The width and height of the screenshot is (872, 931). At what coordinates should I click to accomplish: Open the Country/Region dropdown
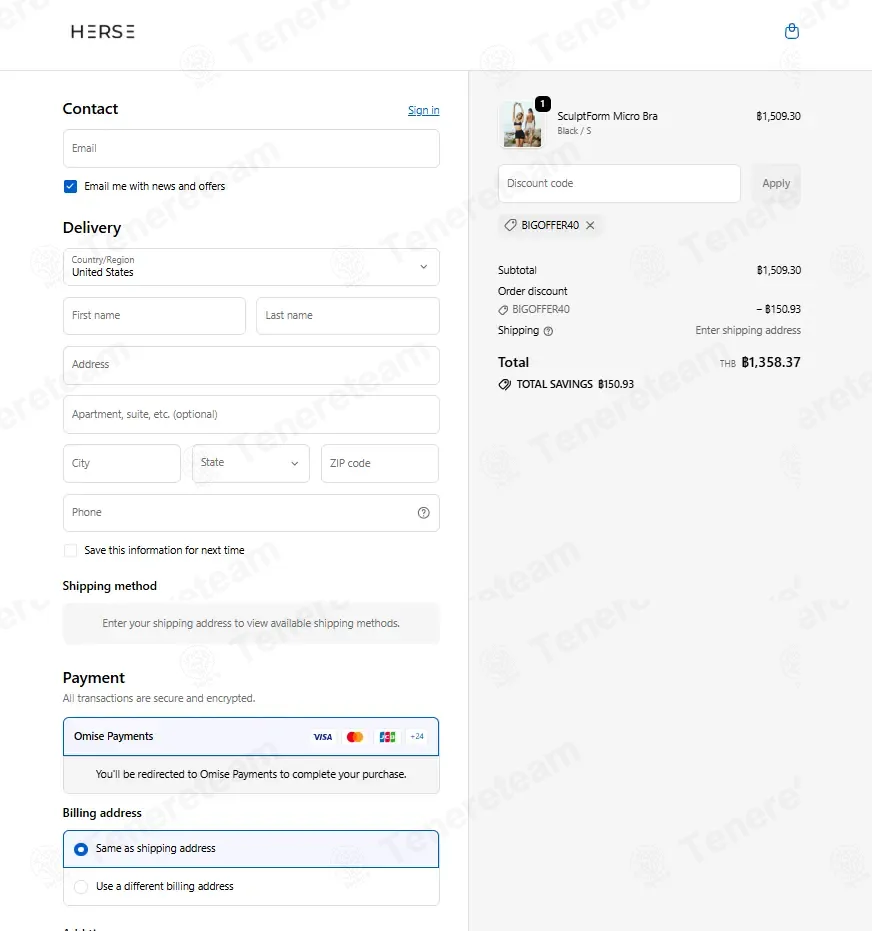tap(251, 267)
